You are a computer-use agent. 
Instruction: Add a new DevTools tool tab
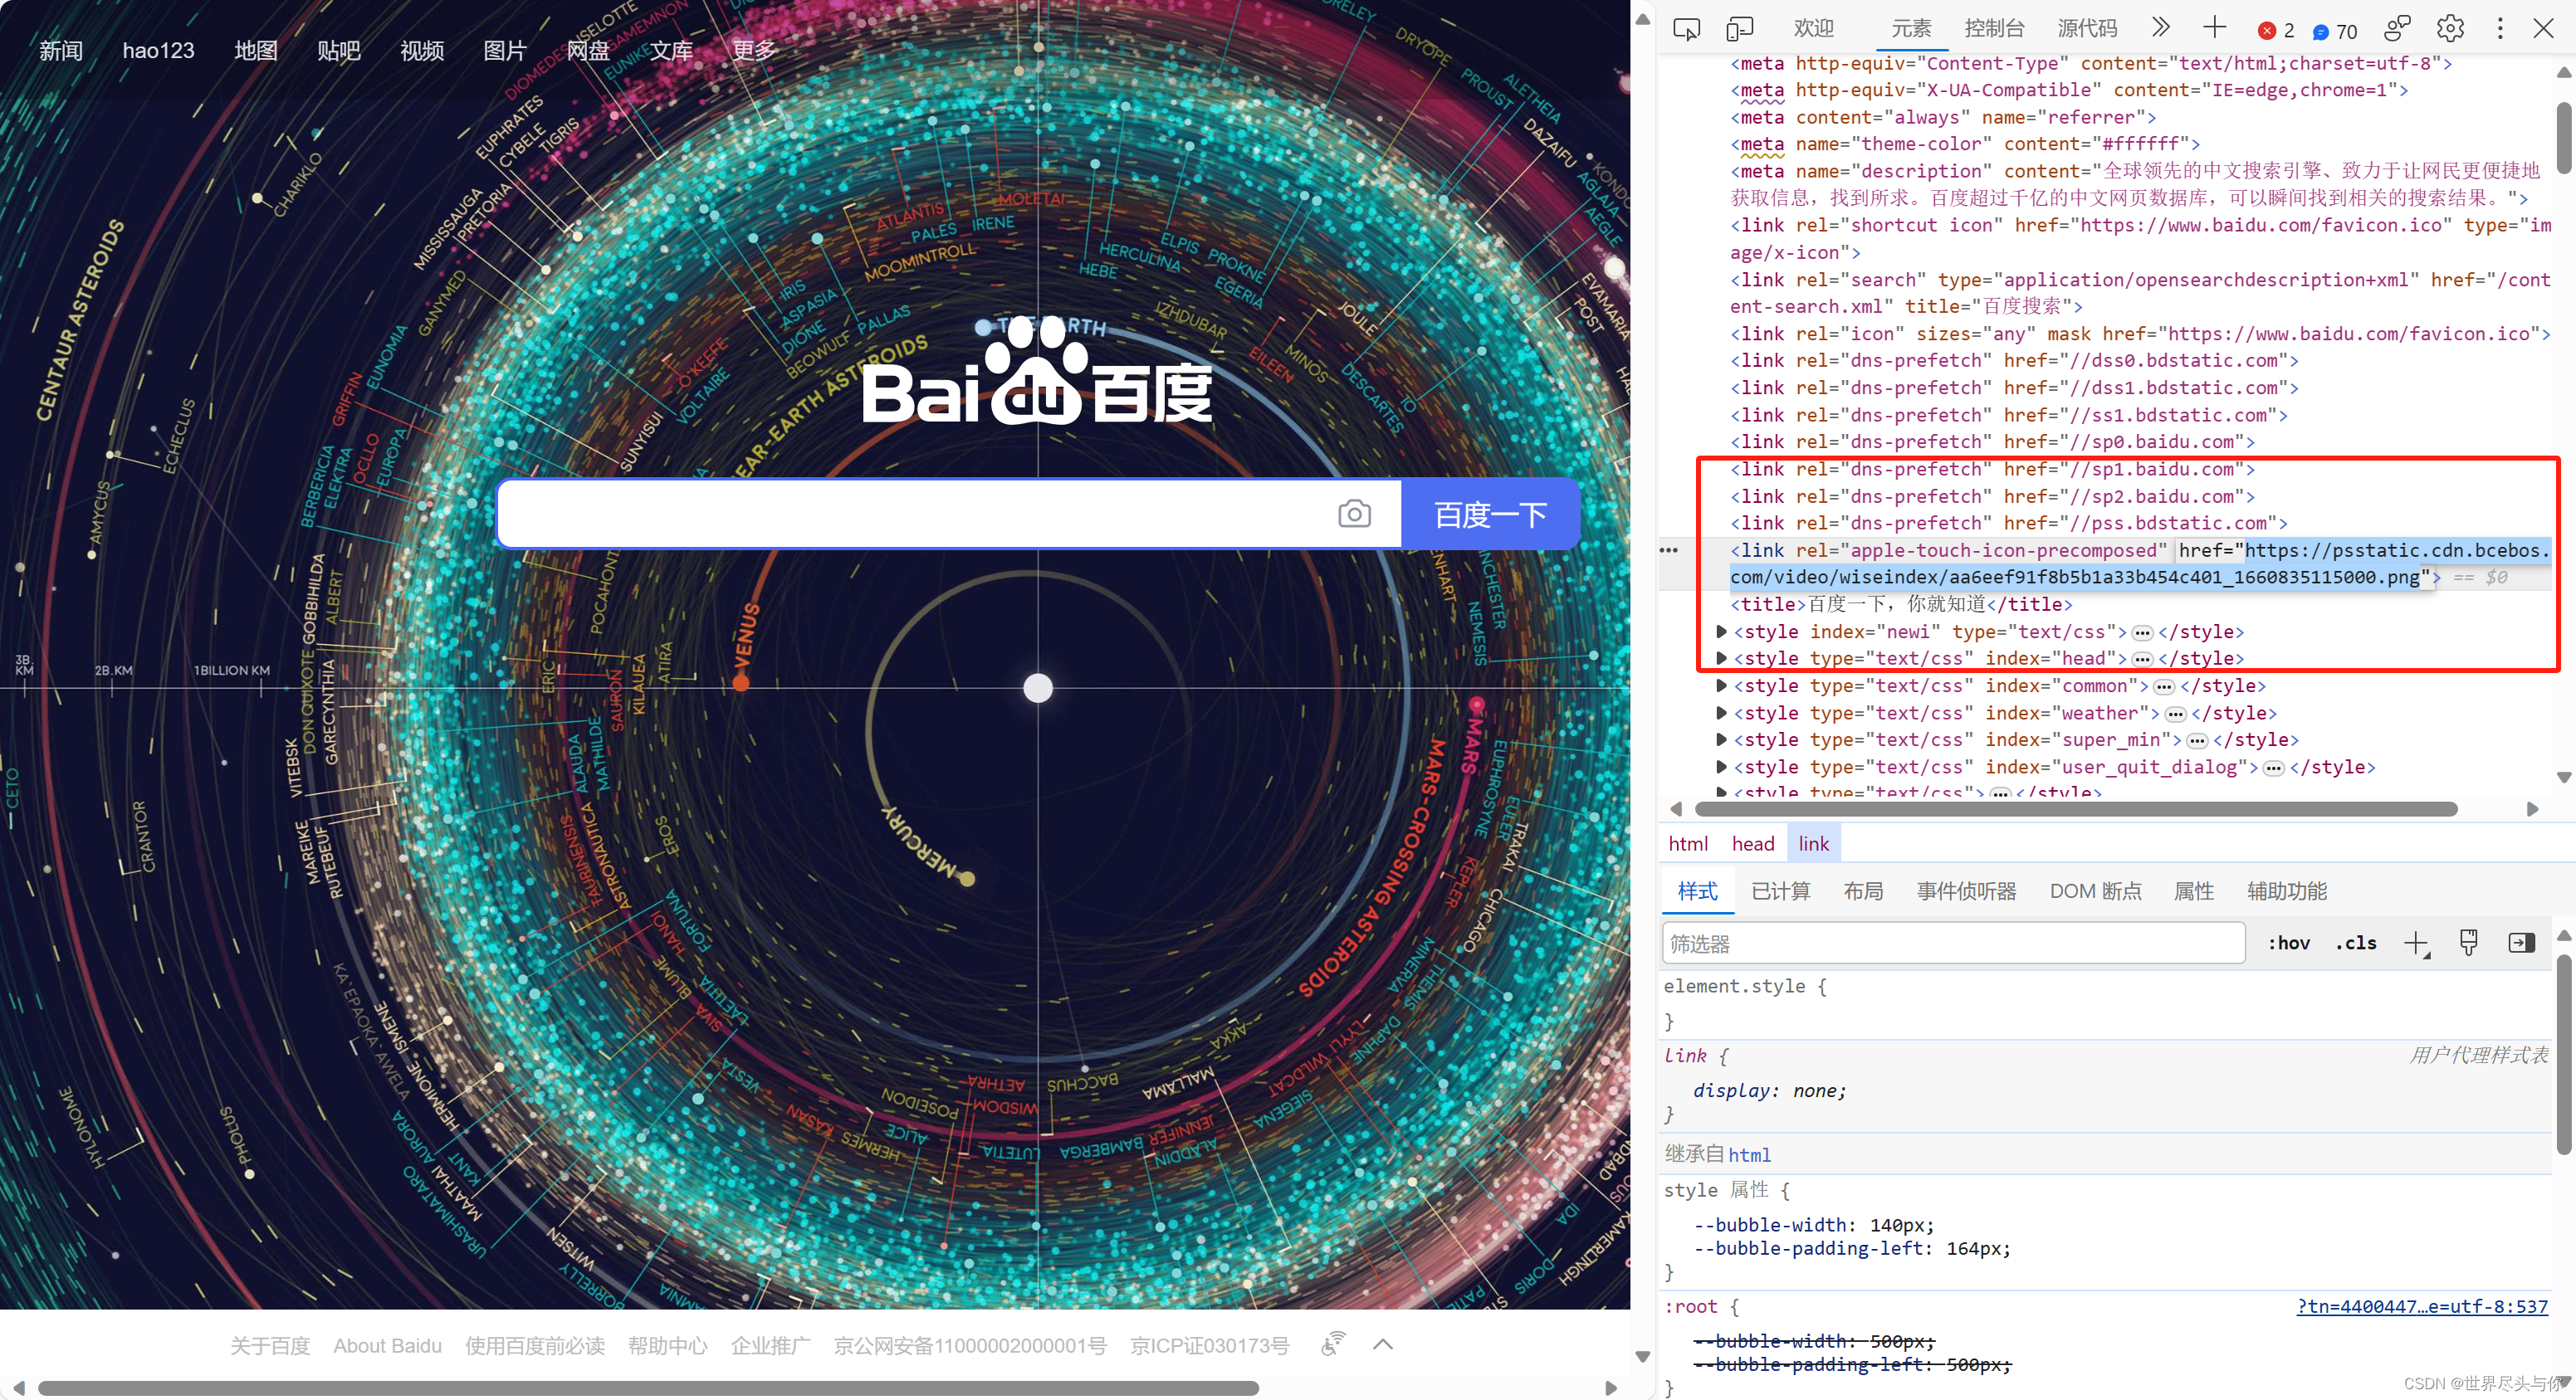[2215, 27]
